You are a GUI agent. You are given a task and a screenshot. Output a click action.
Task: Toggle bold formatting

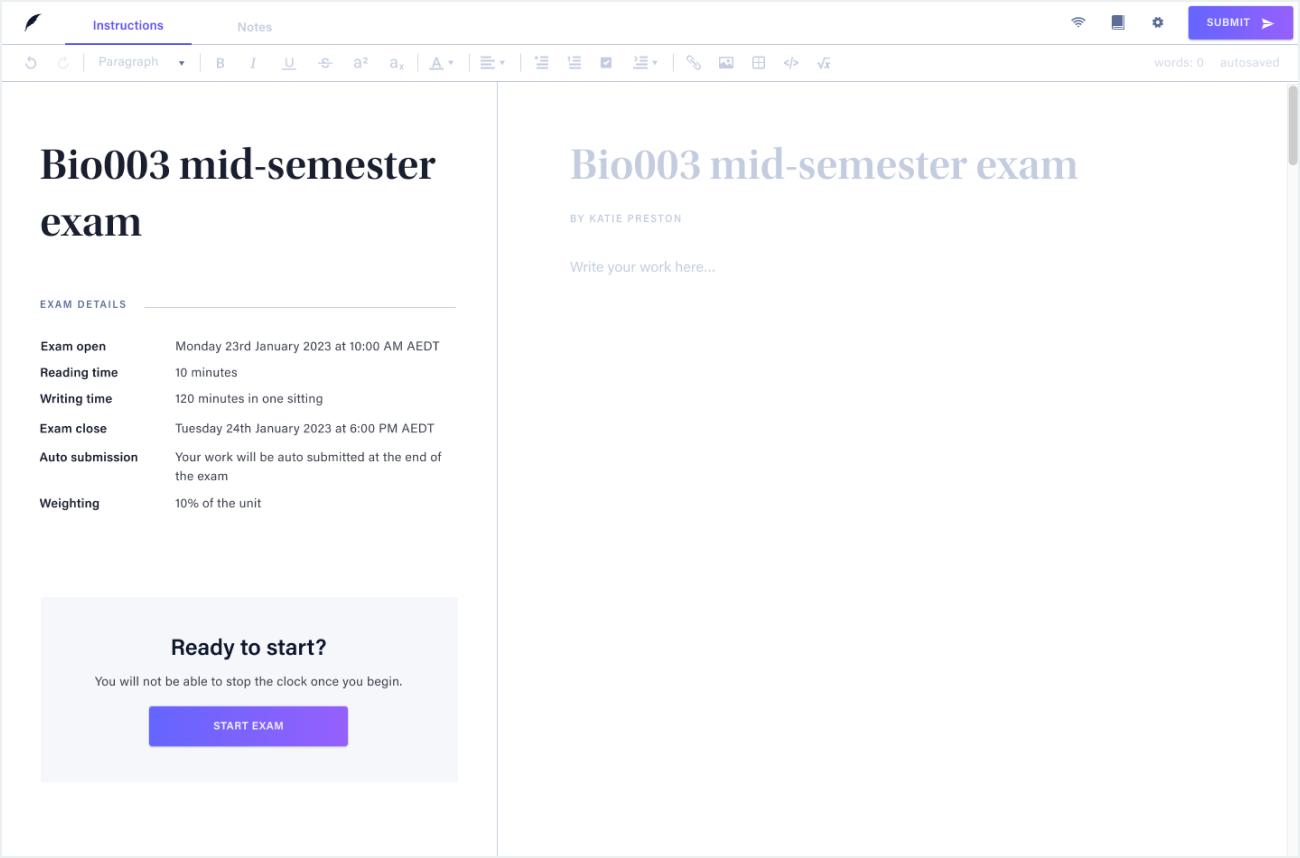click(220, 63)
